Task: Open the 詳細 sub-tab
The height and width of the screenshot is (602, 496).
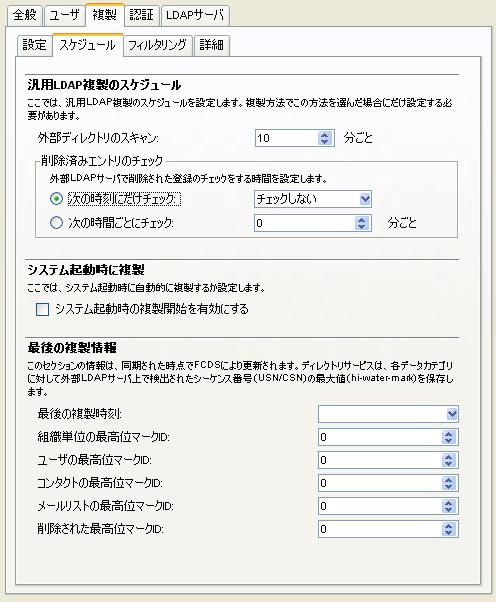Action: [212, 45]
